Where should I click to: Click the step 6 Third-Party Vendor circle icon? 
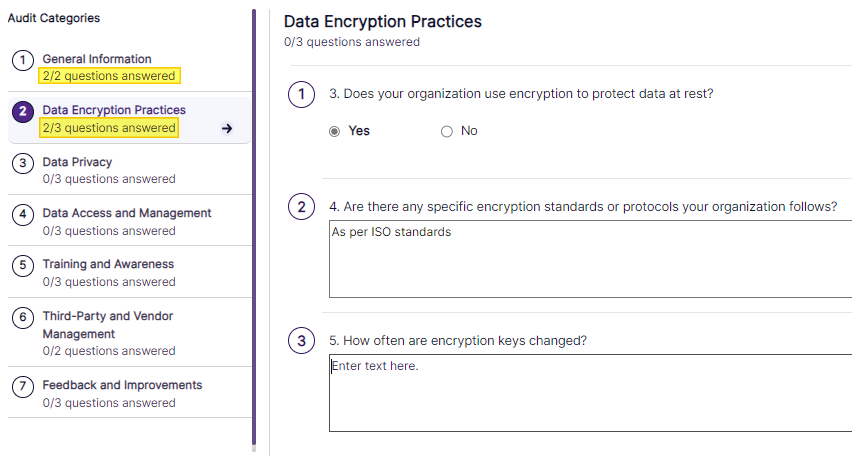[22, 317]
